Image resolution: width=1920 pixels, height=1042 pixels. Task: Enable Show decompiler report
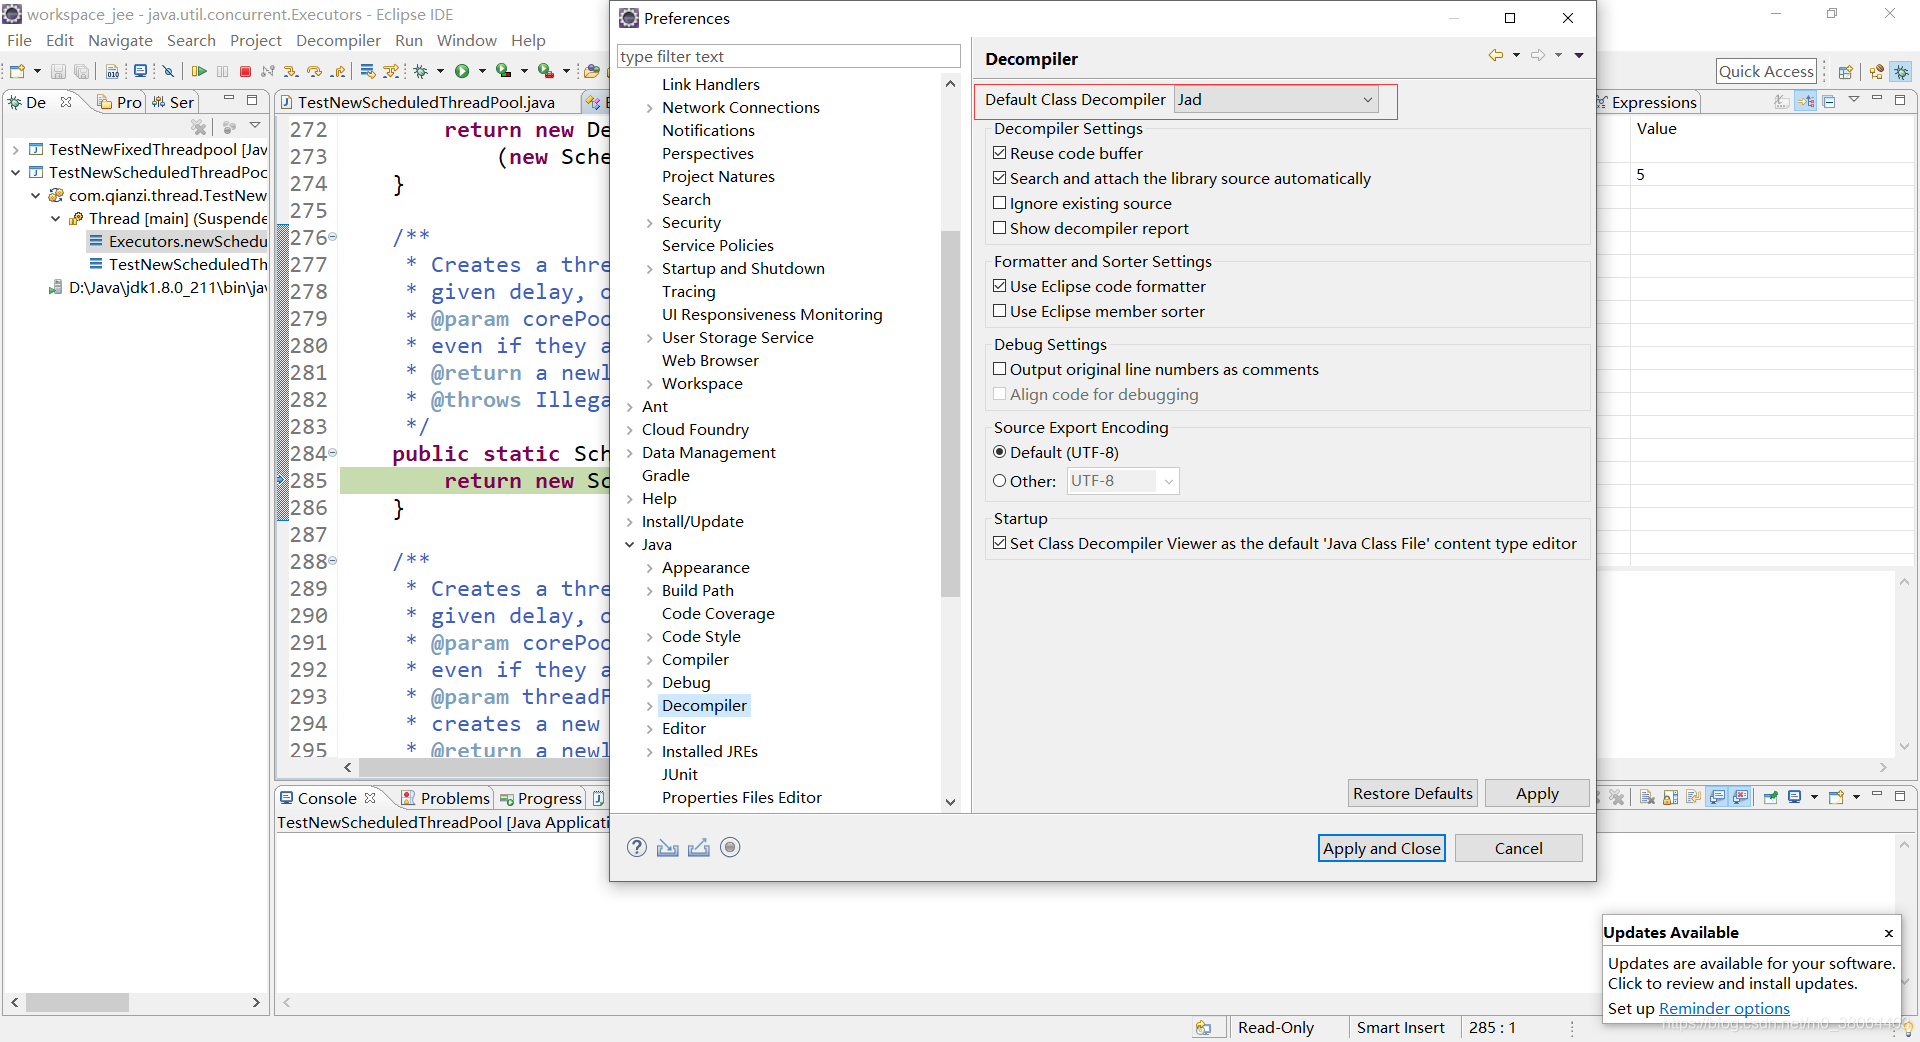pos(999,228)
